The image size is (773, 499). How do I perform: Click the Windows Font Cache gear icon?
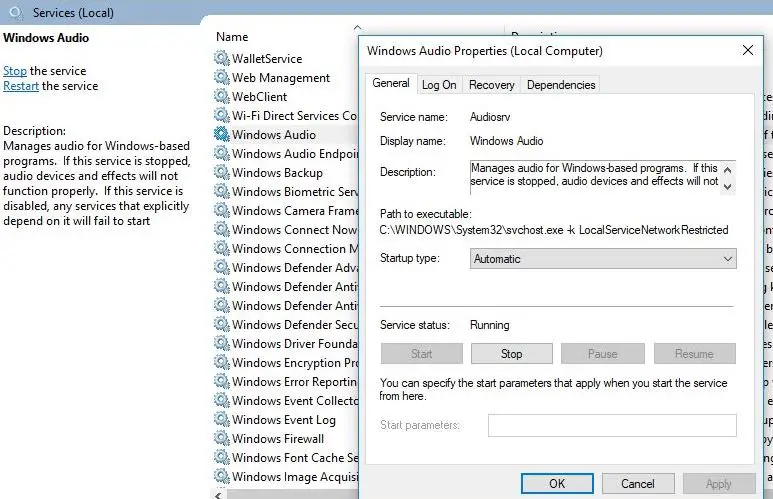point(222,457)
